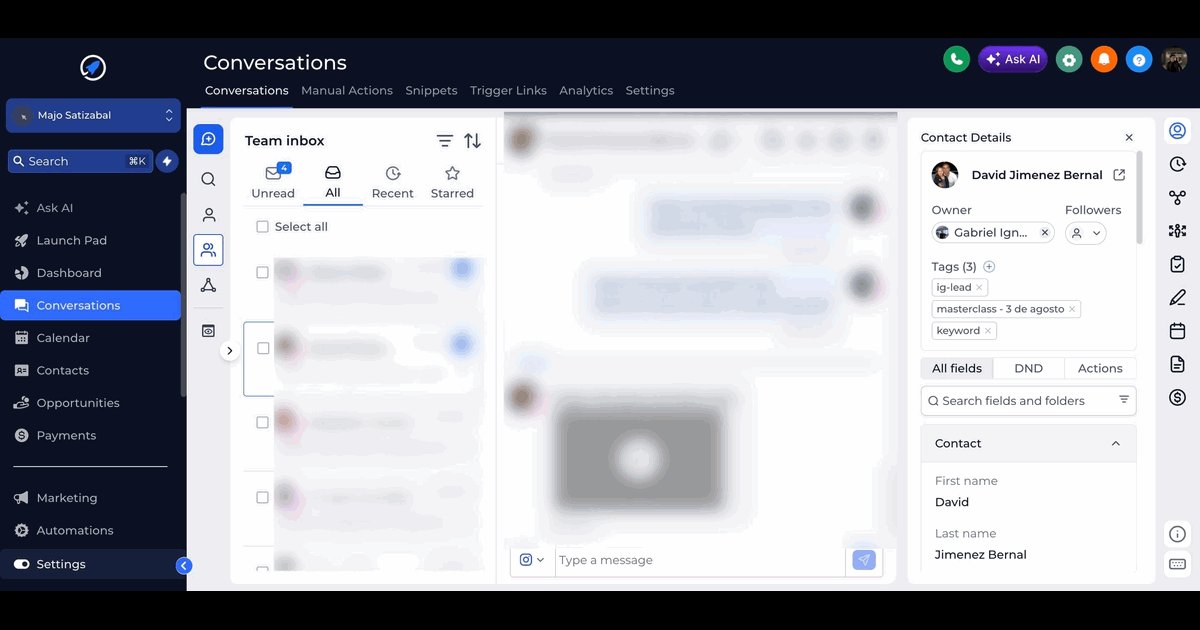
Task: Switch to the DND tab
Action: [1028, 369]
